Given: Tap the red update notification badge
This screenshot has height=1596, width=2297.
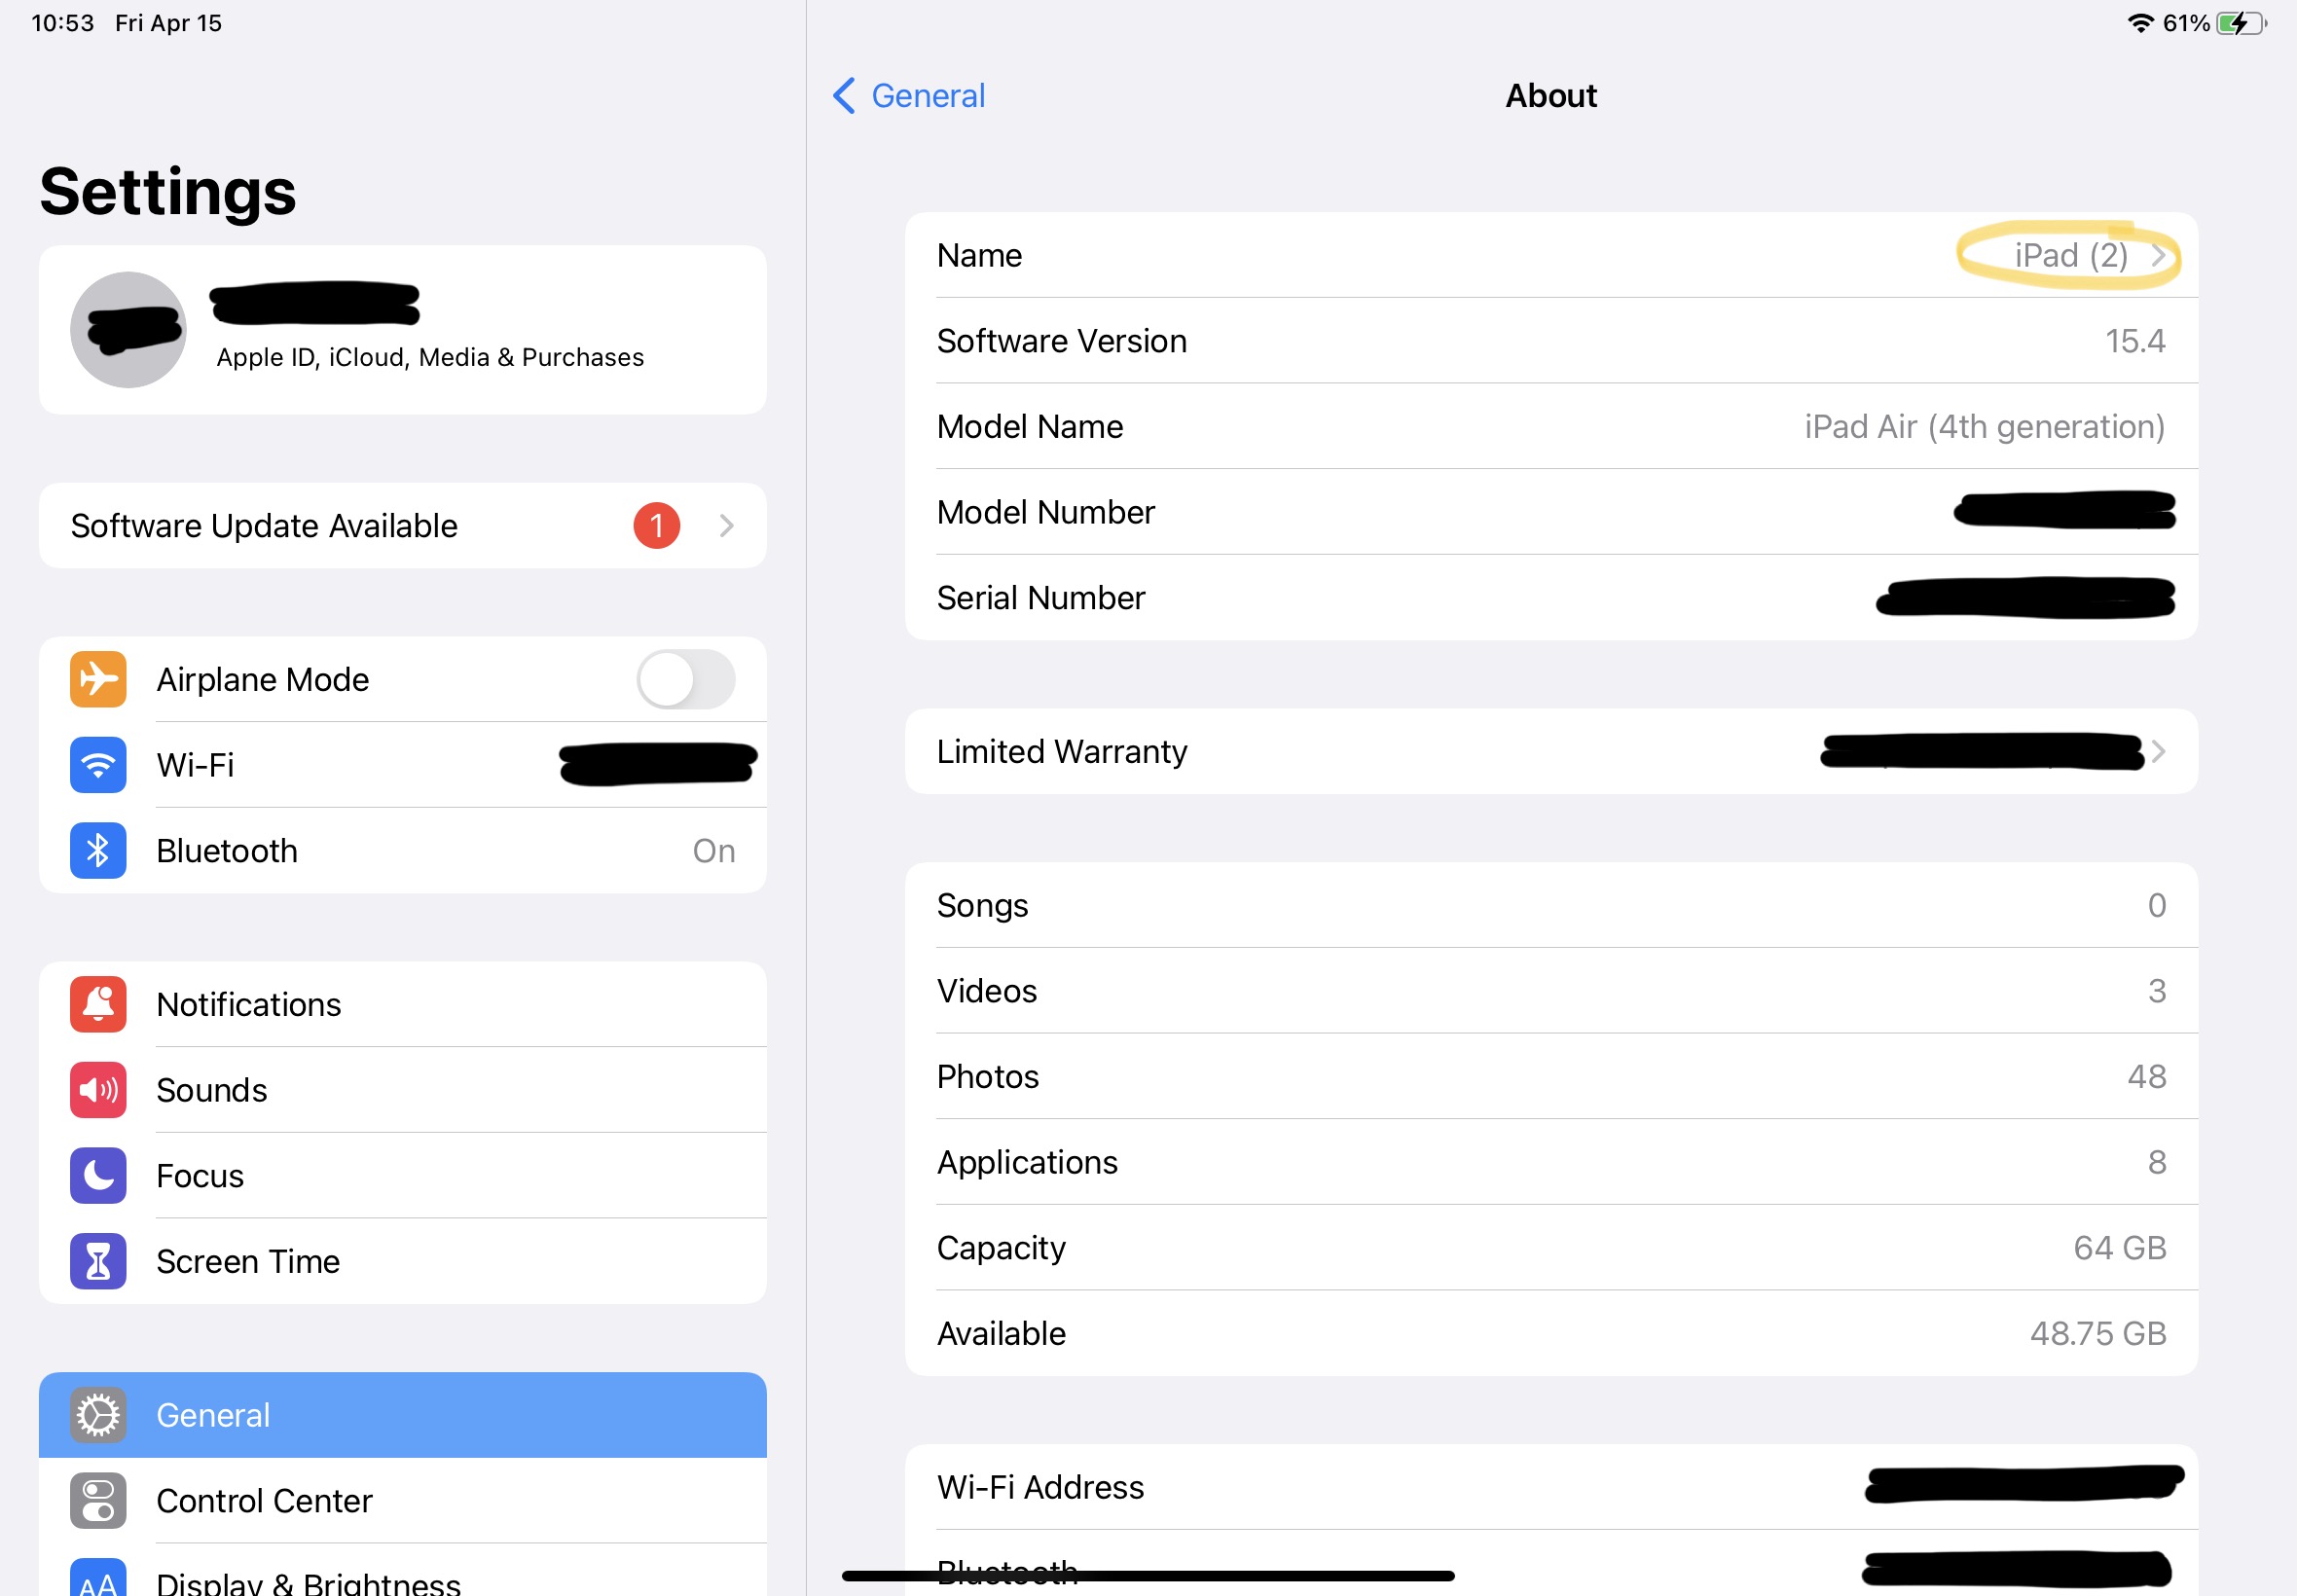Looking at the screenshot, I should [x=656, y=526].
